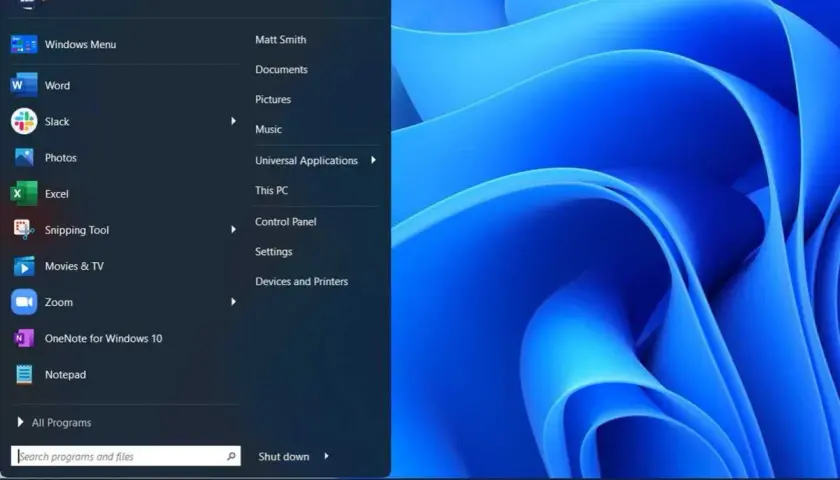This screenshot has width=840, height=480.
Task: Open the Windows Menu icon
Action: [24, 44]
